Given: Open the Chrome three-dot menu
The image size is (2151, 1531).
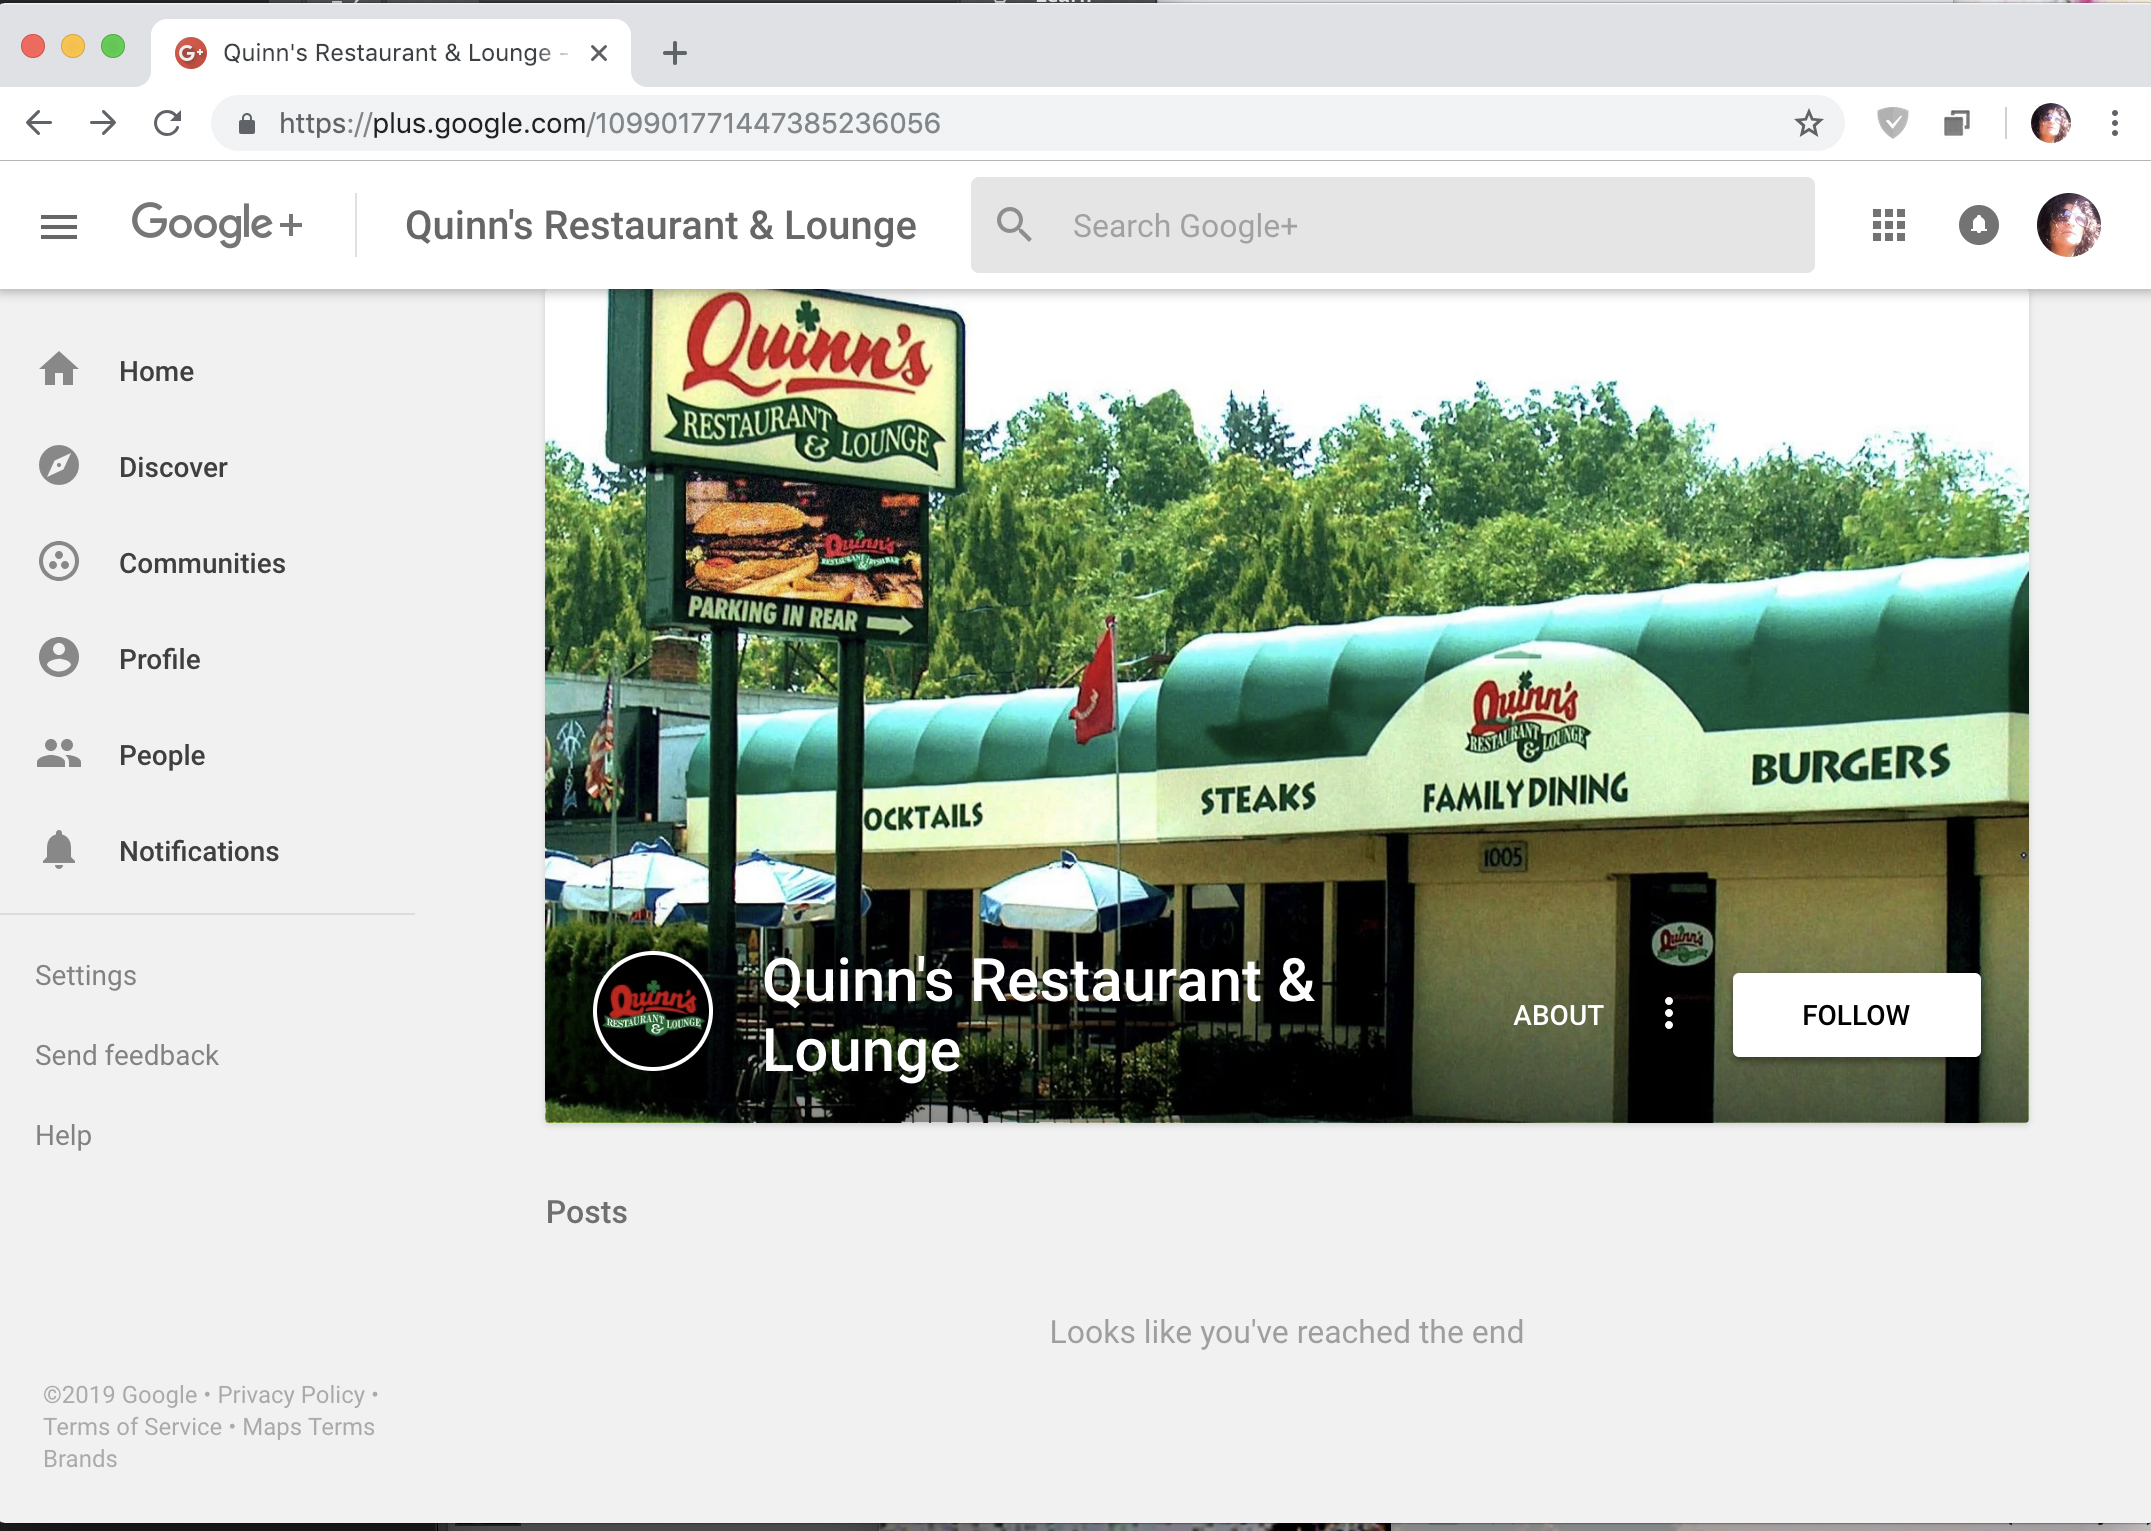Looking at the screenshot, I should [x=2114, y=123].
